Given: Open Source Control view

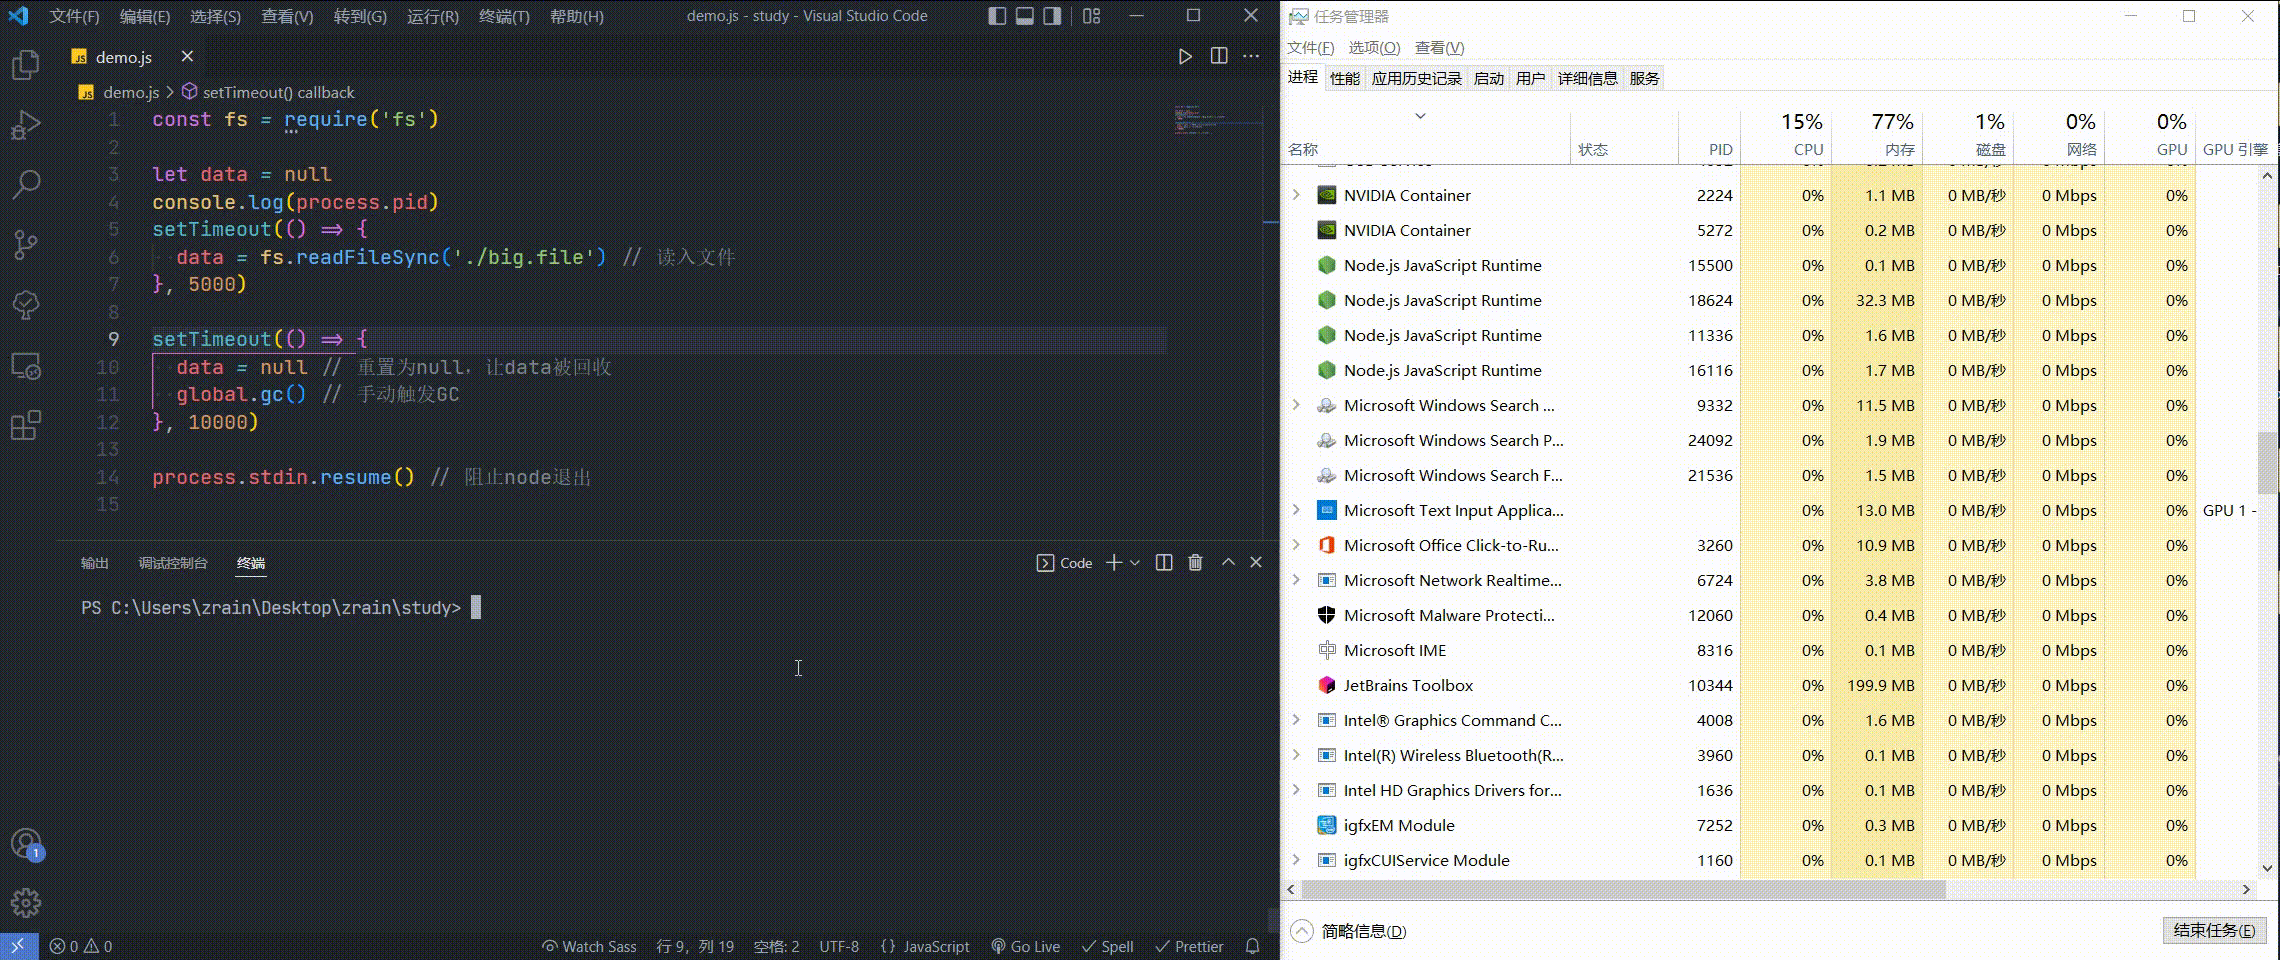Looking at the screenshot, I should pyautogui.click(x=26, y=244).
